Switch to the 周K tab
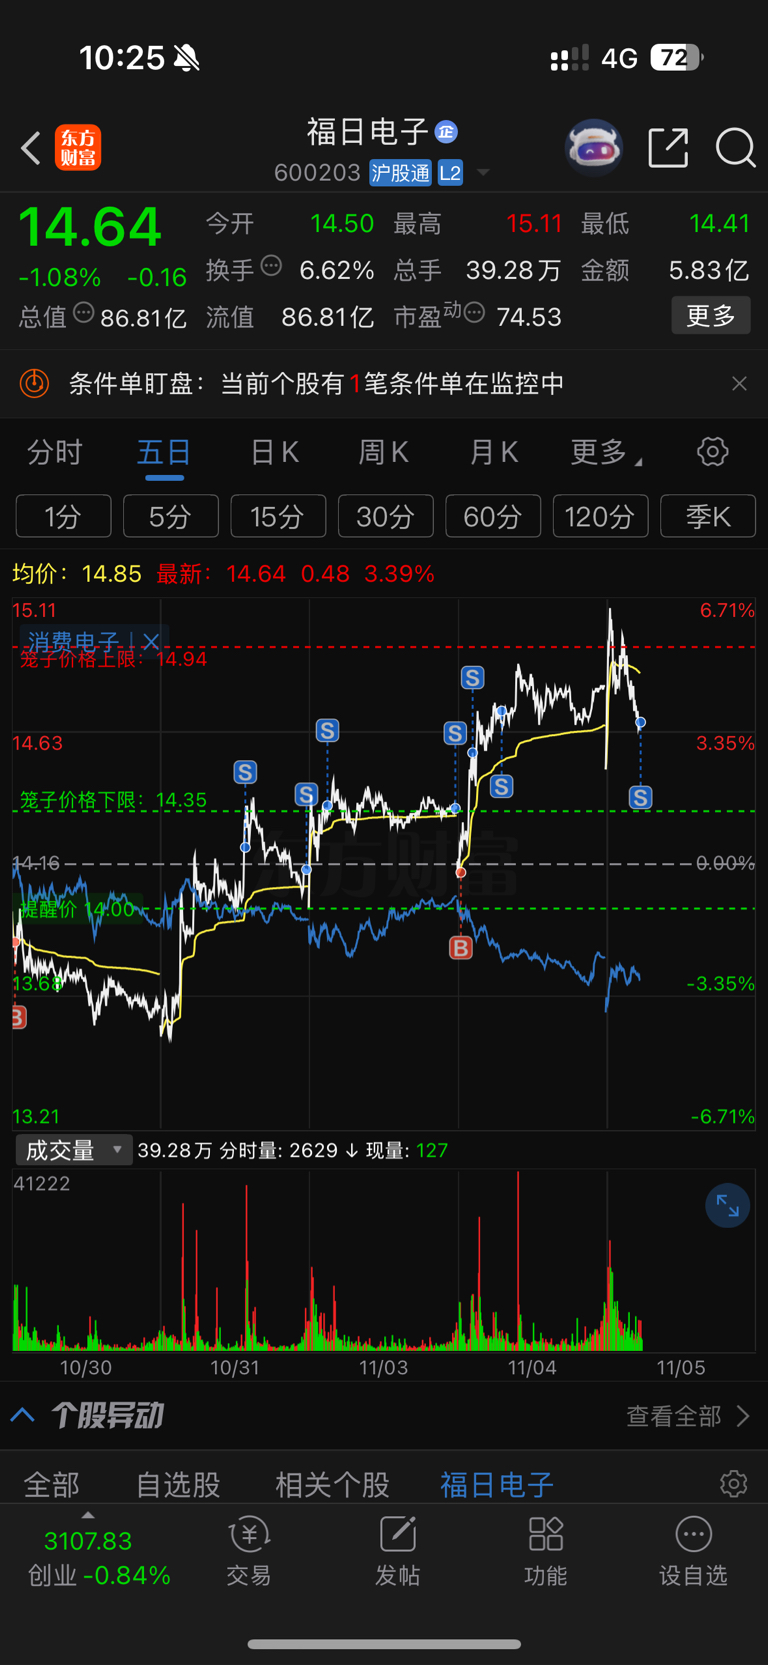The width and height of the screenshot is (769, 1665). [x=384, y=452]
